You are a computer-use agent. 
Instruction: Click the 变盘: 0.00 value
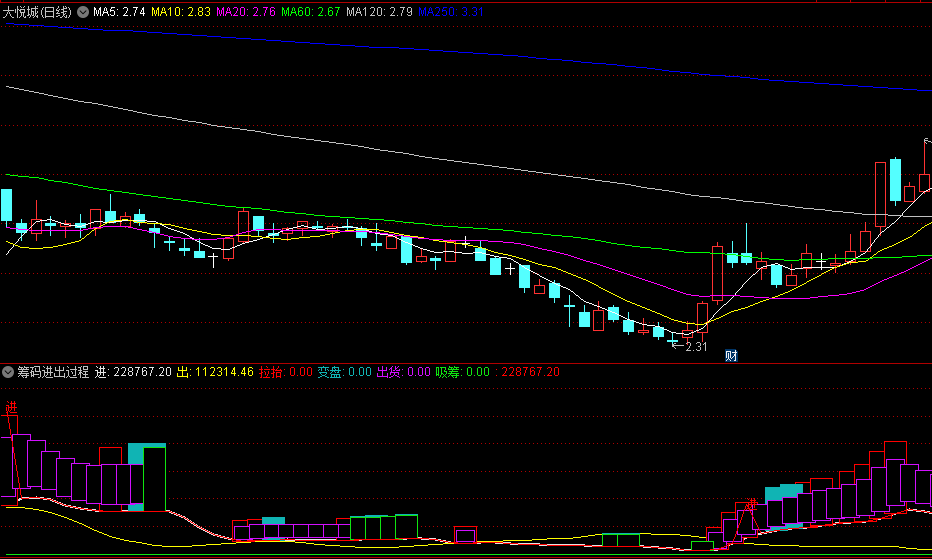click(344, 372)
